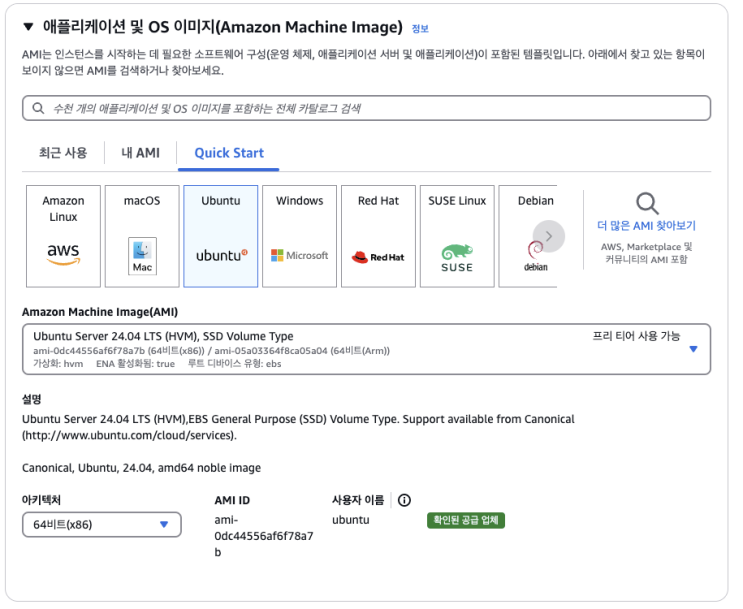This screenshot has height=609, width=743.
Task: Click the 'AMI ID' label
Action: coord(232,500)
